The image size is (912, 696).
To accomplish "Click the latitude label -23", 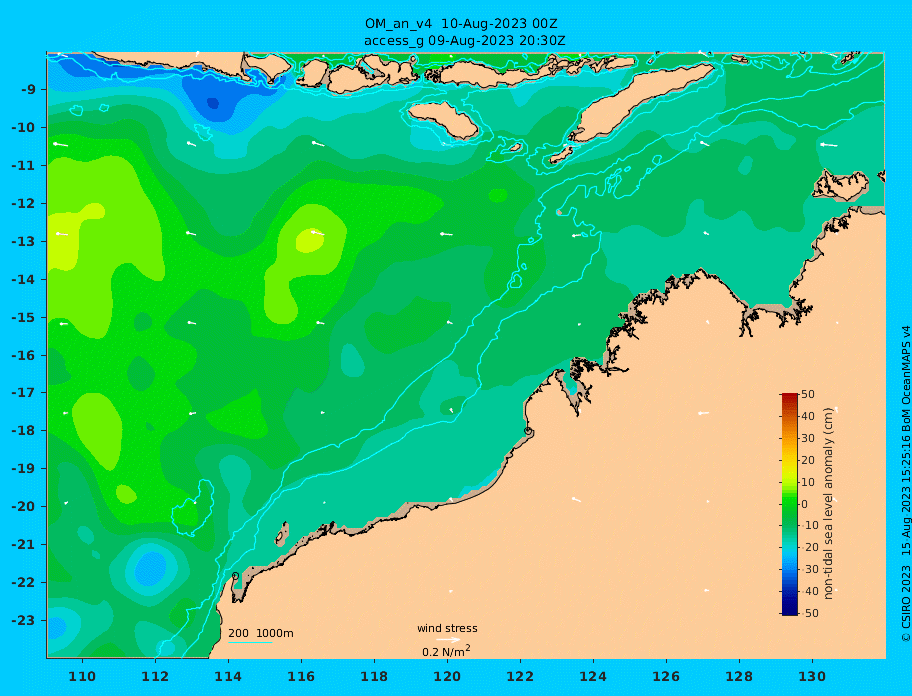I will coord(23,620).
